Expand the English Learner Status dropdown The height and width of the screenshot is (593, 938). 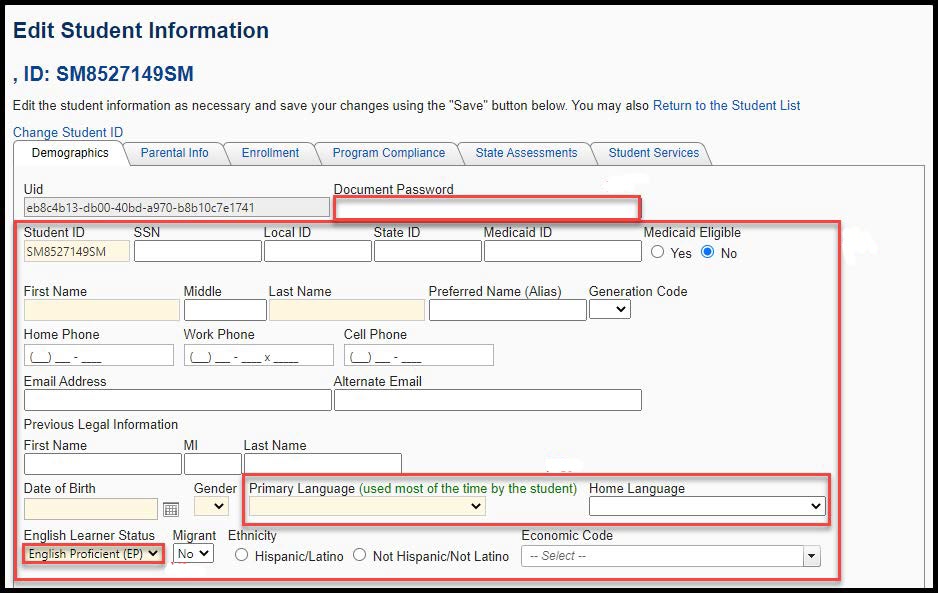click(93, 553)
